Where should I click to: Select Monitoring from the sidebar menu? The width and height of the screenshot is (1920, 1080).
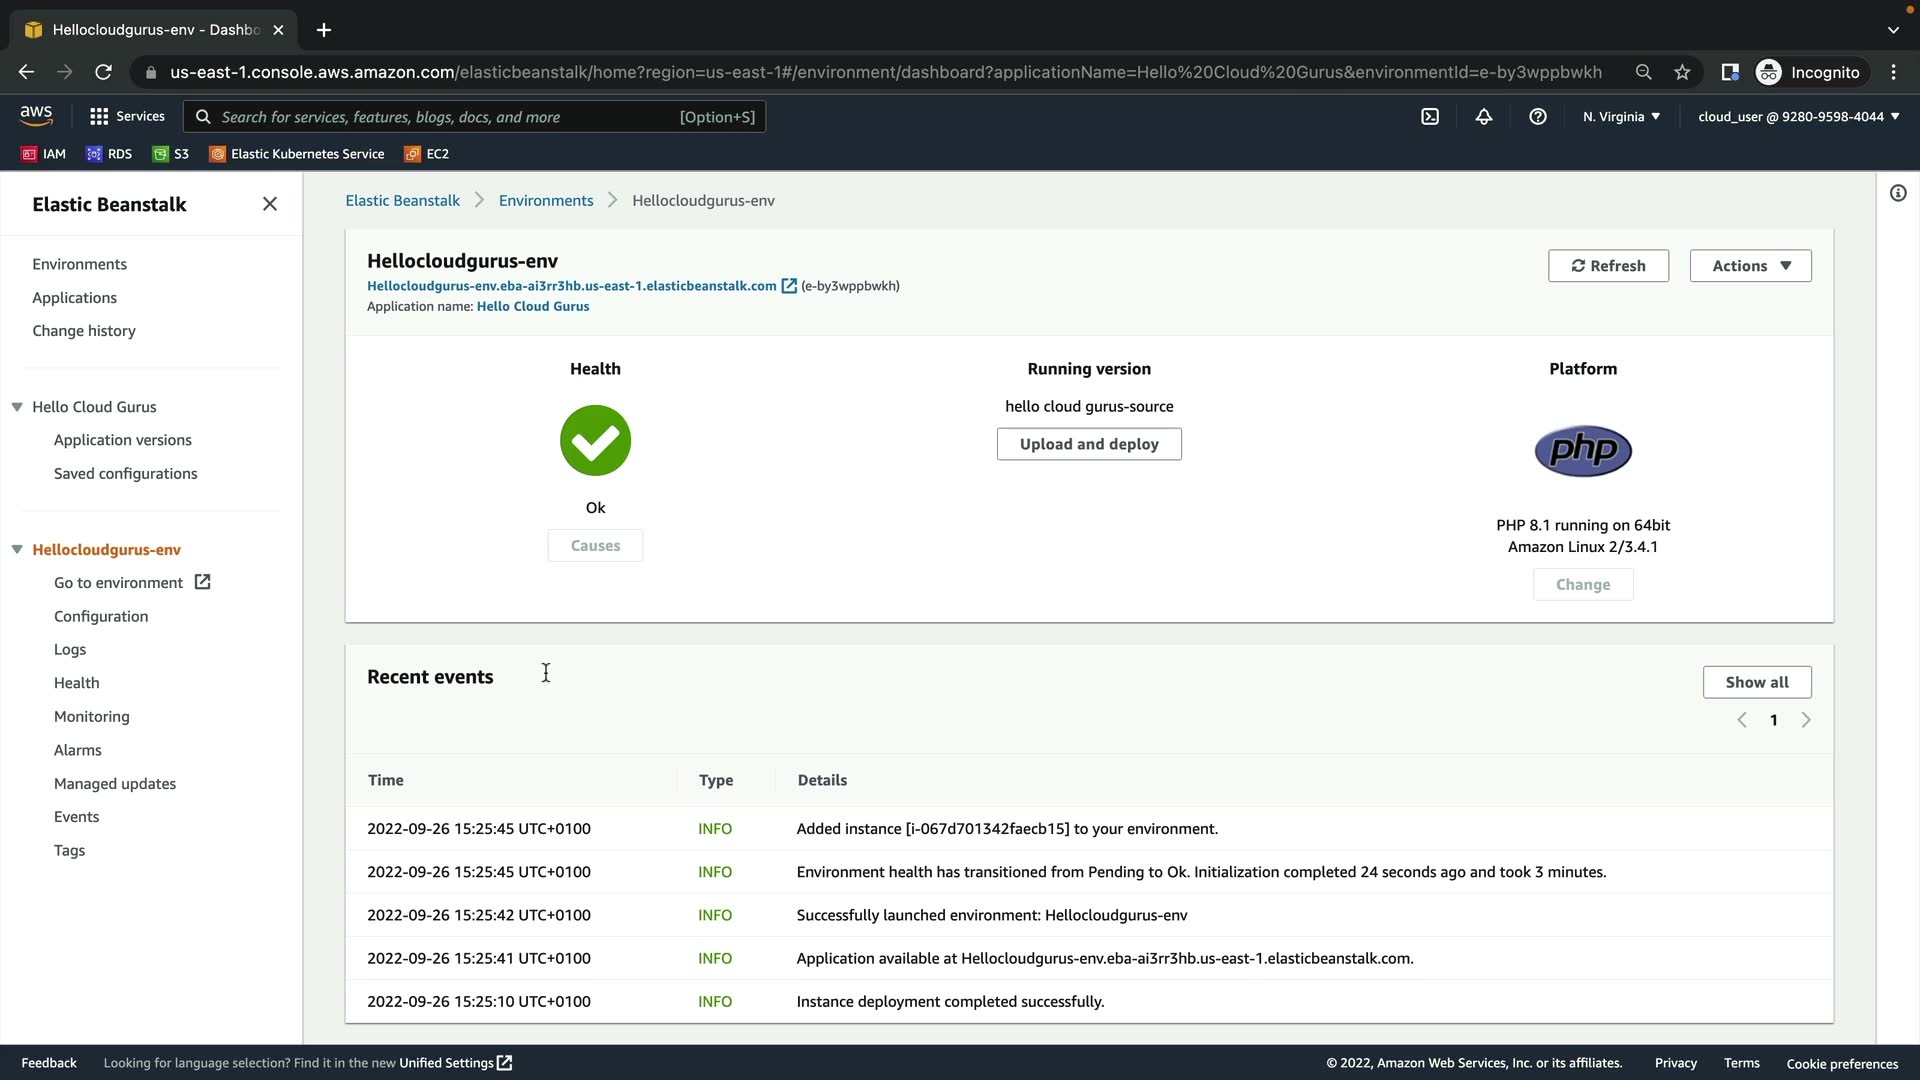[x=92, y=716]
